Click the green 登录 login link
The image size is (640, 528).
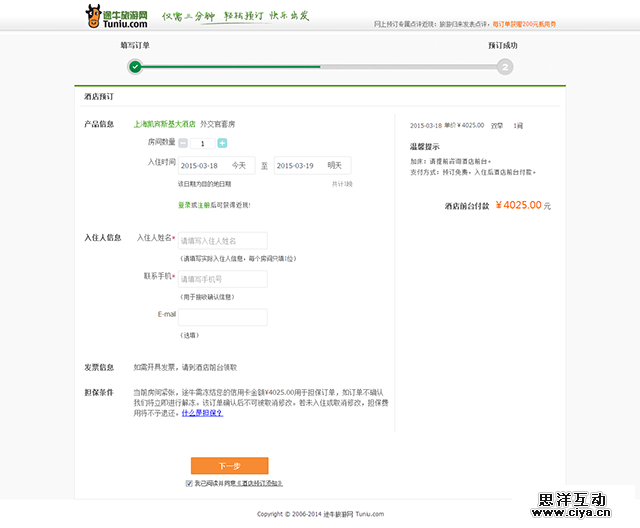184,205
